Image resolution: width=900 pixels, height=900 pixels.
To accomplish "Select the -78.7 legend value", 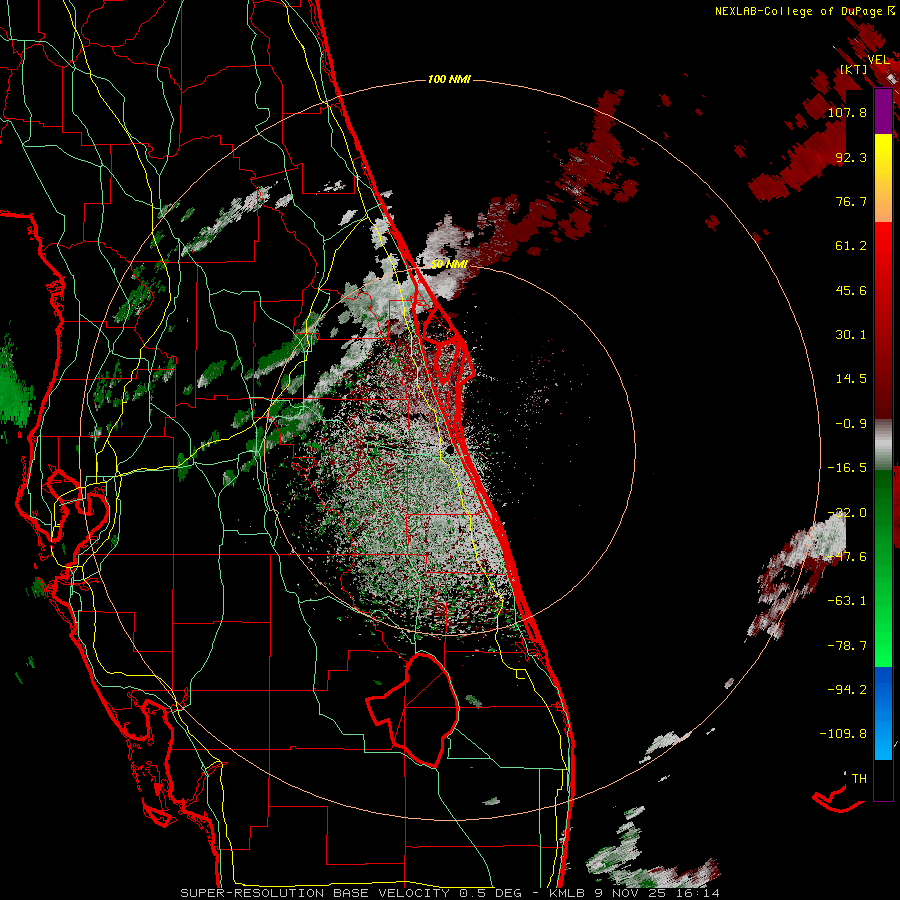I will 847,646.
